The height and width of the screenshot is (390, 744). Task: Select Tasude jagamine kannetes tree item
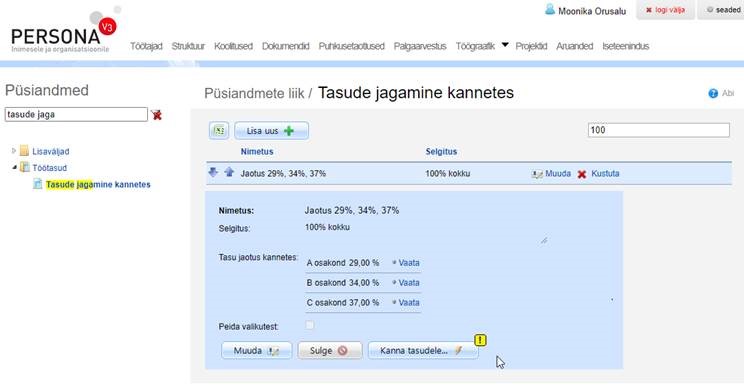[x=98, y=185]
